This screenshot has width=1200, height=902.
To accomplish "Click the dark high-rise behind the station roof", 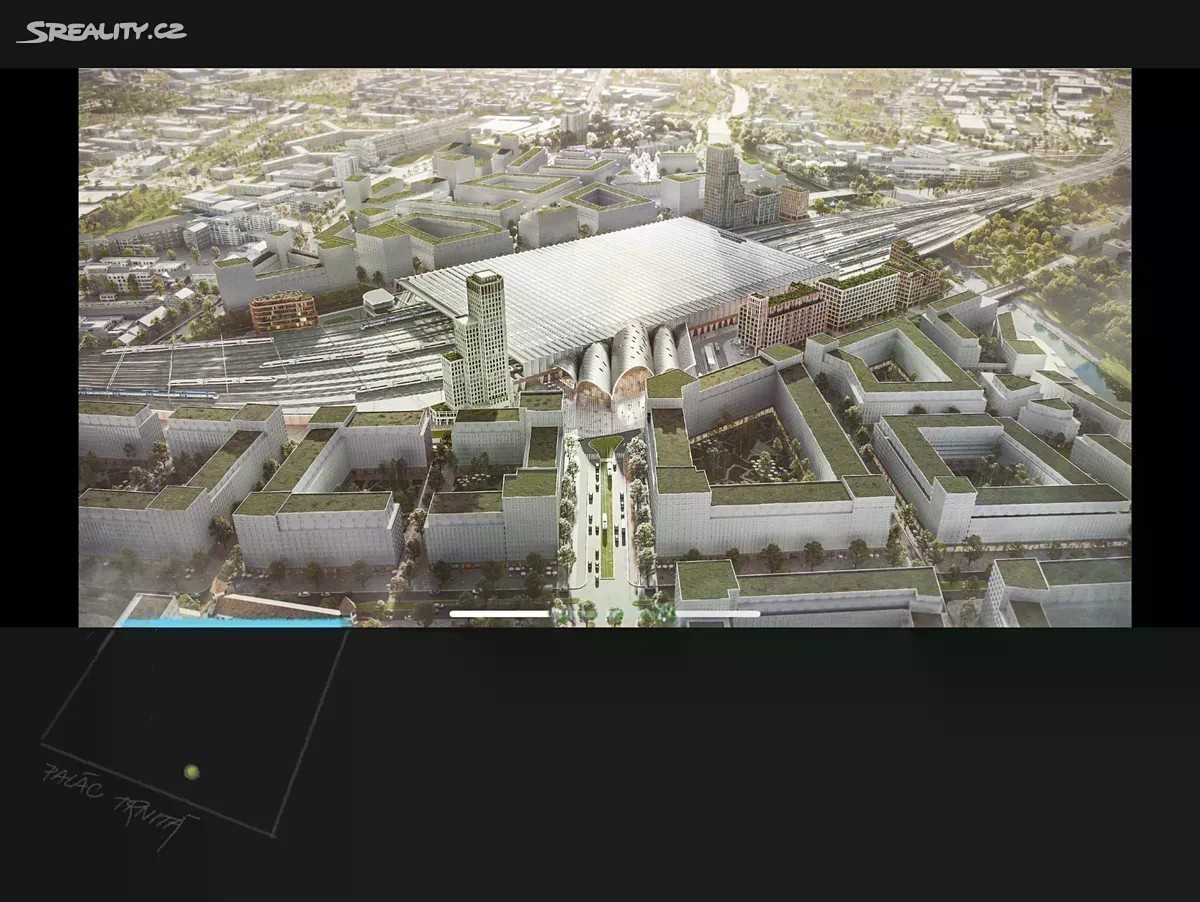I will pos(722,186).
